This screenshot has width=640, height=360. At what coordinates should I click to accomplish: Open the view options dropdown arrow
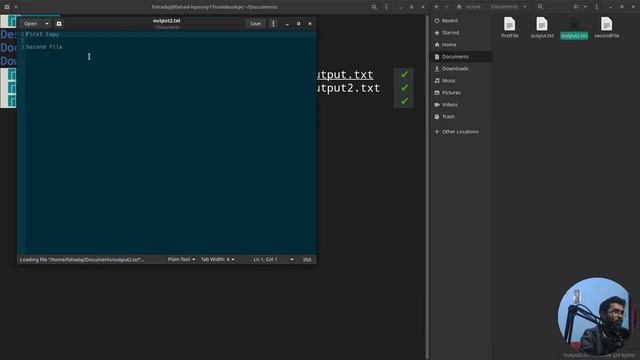pyautogui.click(x=585, y=7)
